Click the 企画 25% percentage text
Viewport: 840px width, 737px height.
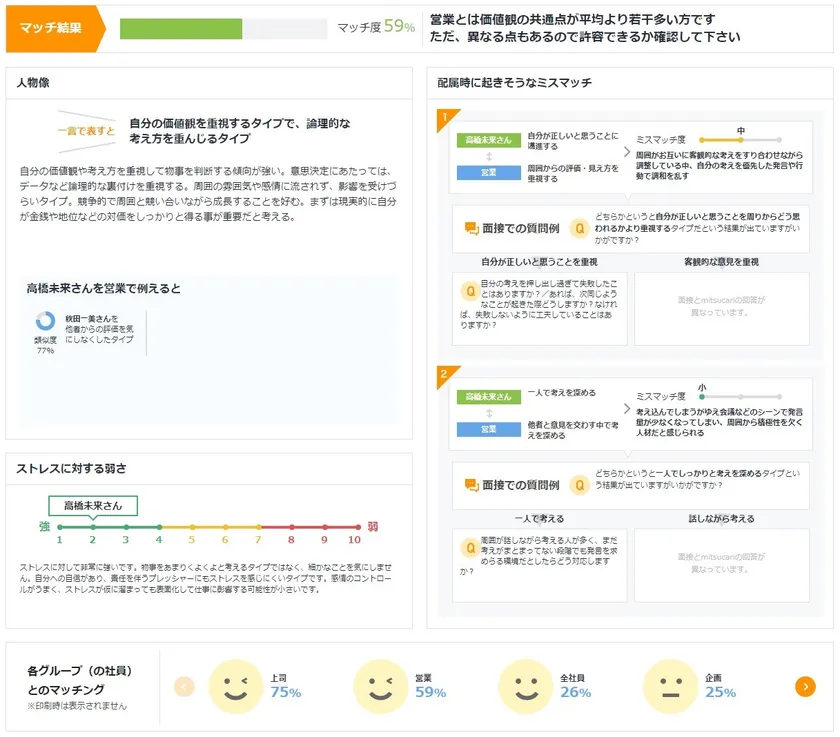click(720, 692)
